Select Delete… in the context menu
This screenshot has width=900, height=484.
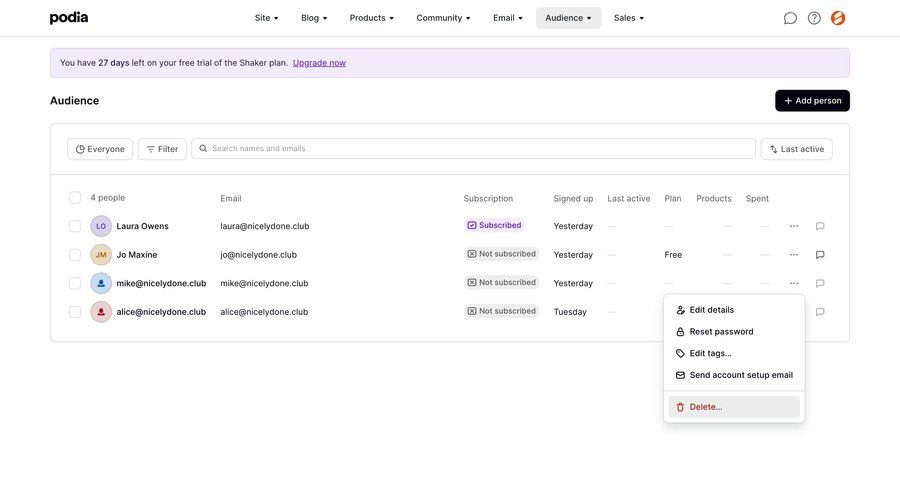coord(705,407)
